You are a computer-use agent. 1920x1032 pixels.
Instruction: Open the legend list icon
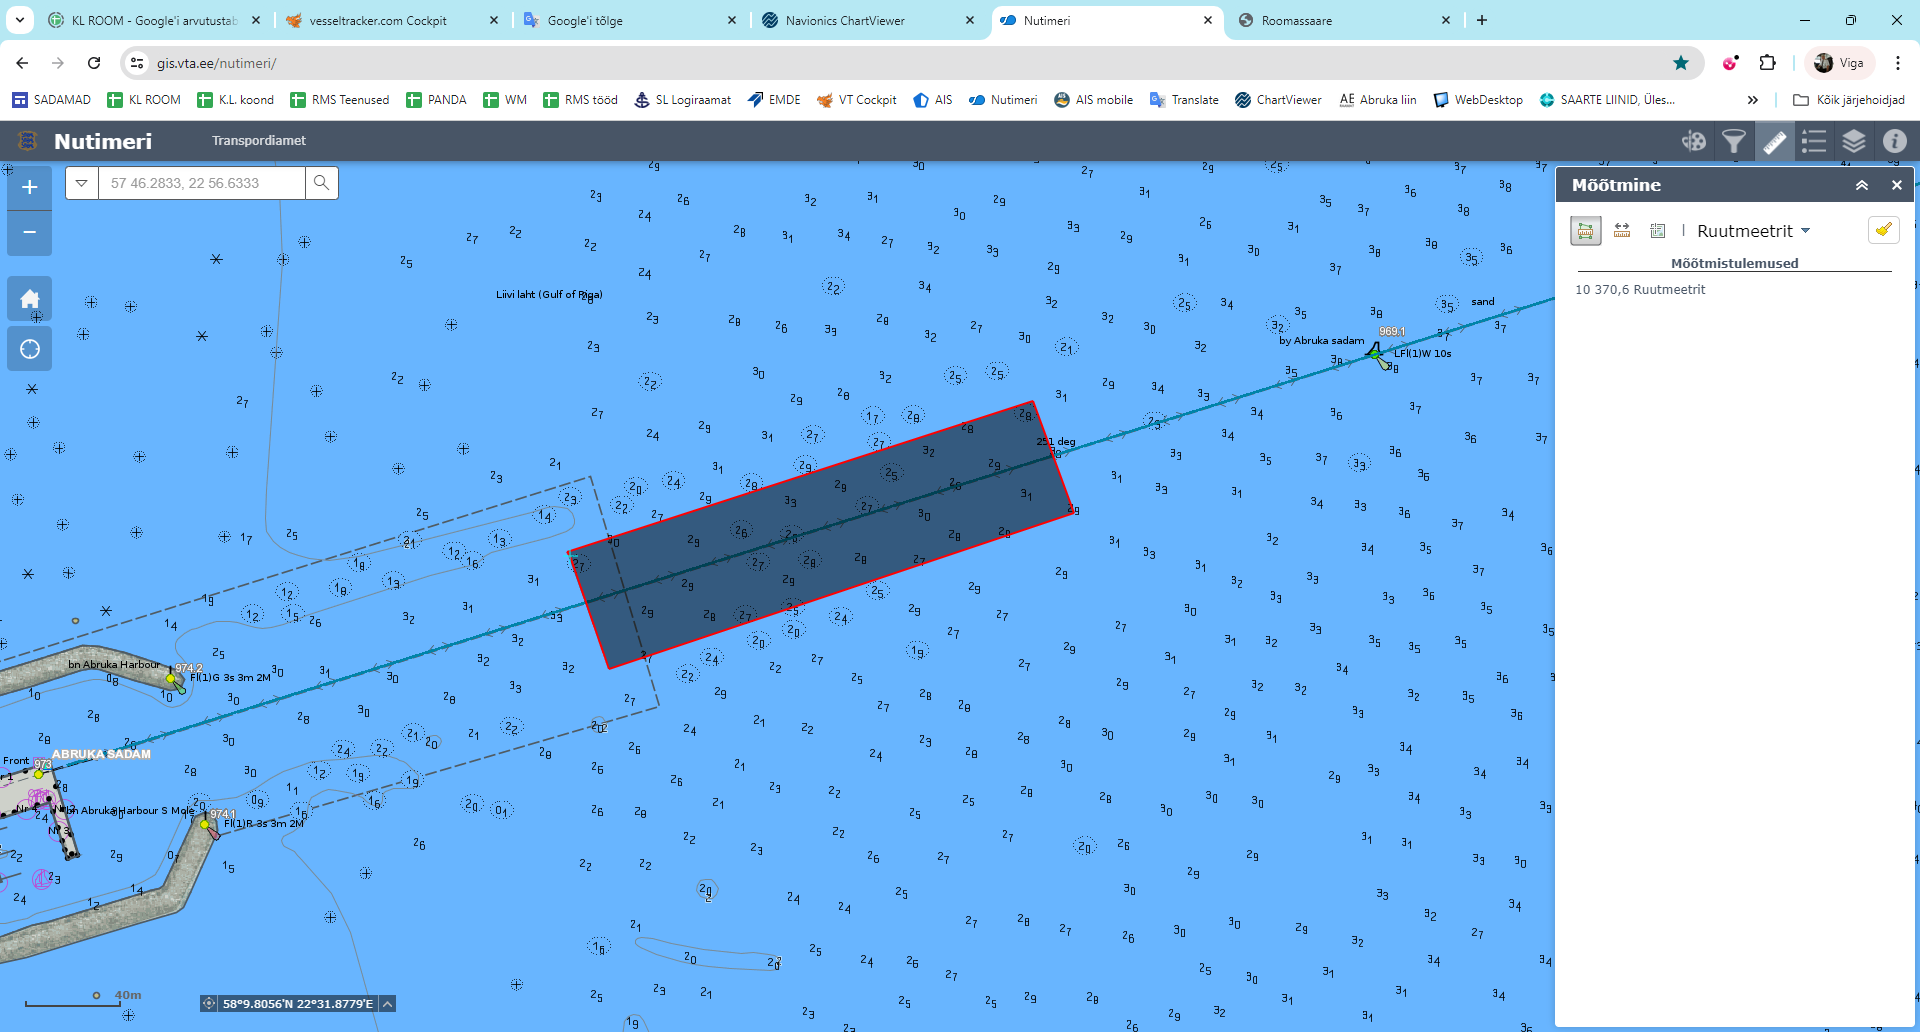click(x=1814, y=141)
